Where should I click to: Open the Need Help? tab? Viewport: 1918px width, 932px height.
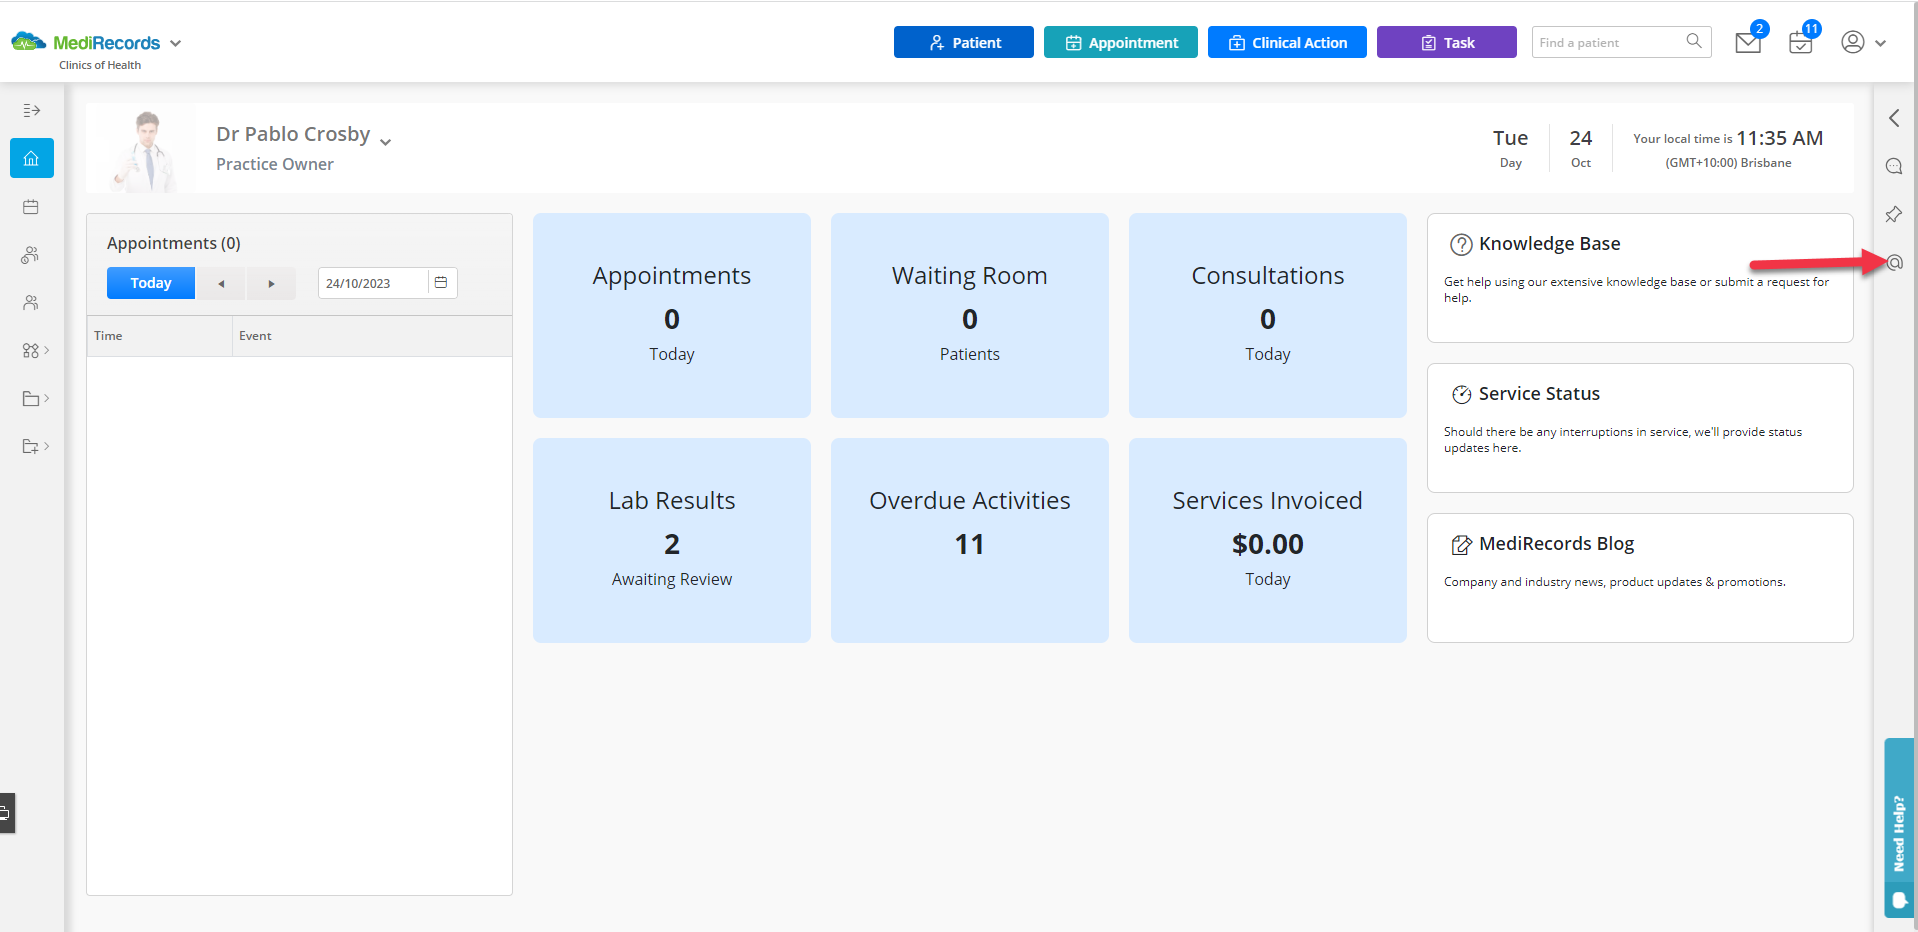click(1899, 828)
